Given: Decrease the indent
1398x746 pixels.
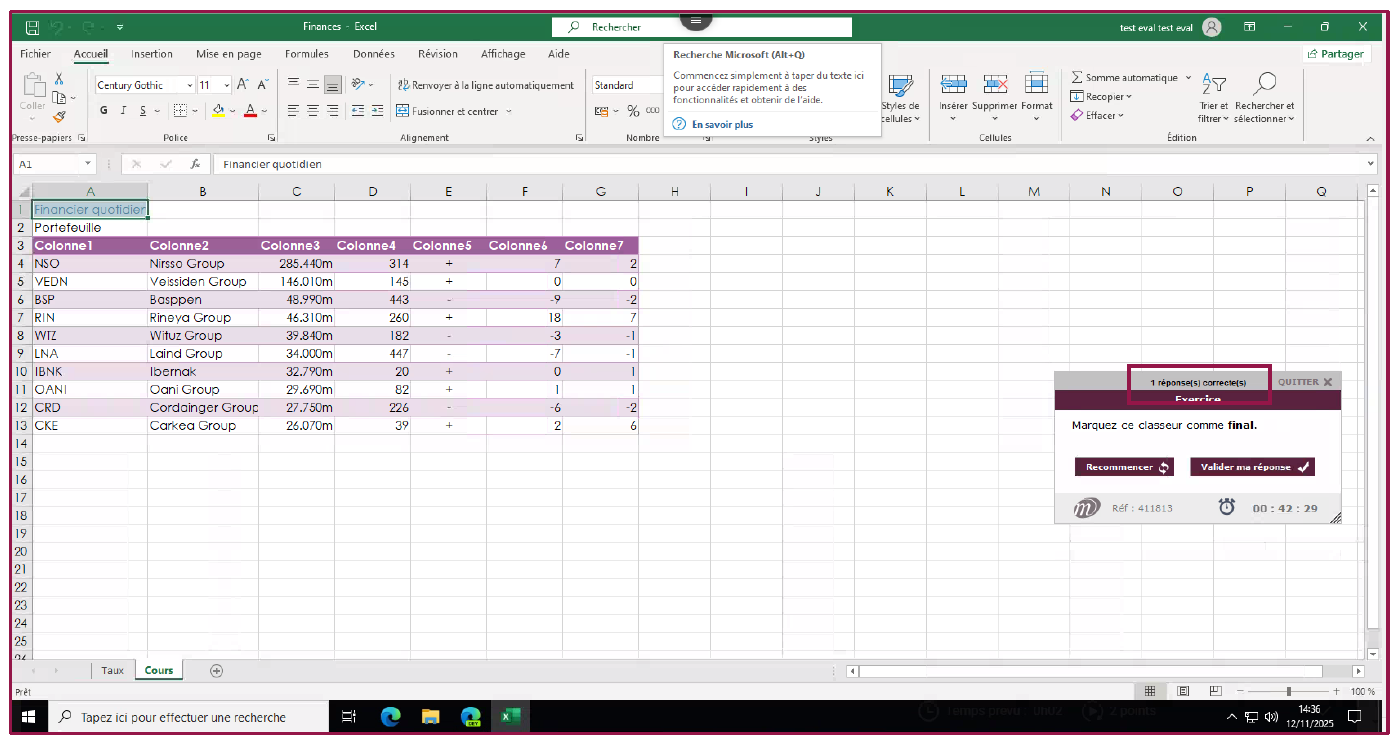Looking at the screenshot, I should (357, 111).
